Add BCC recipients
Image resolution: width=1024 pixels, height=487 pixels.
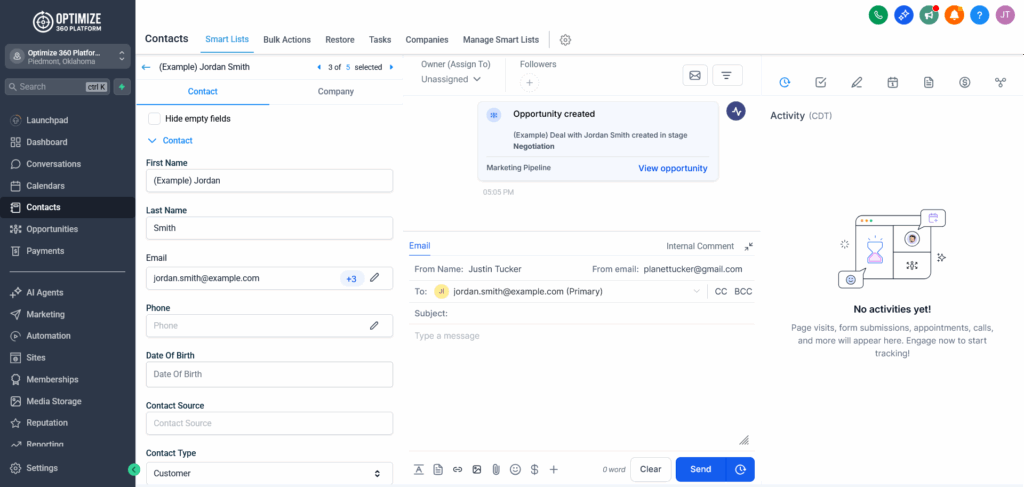743,292
